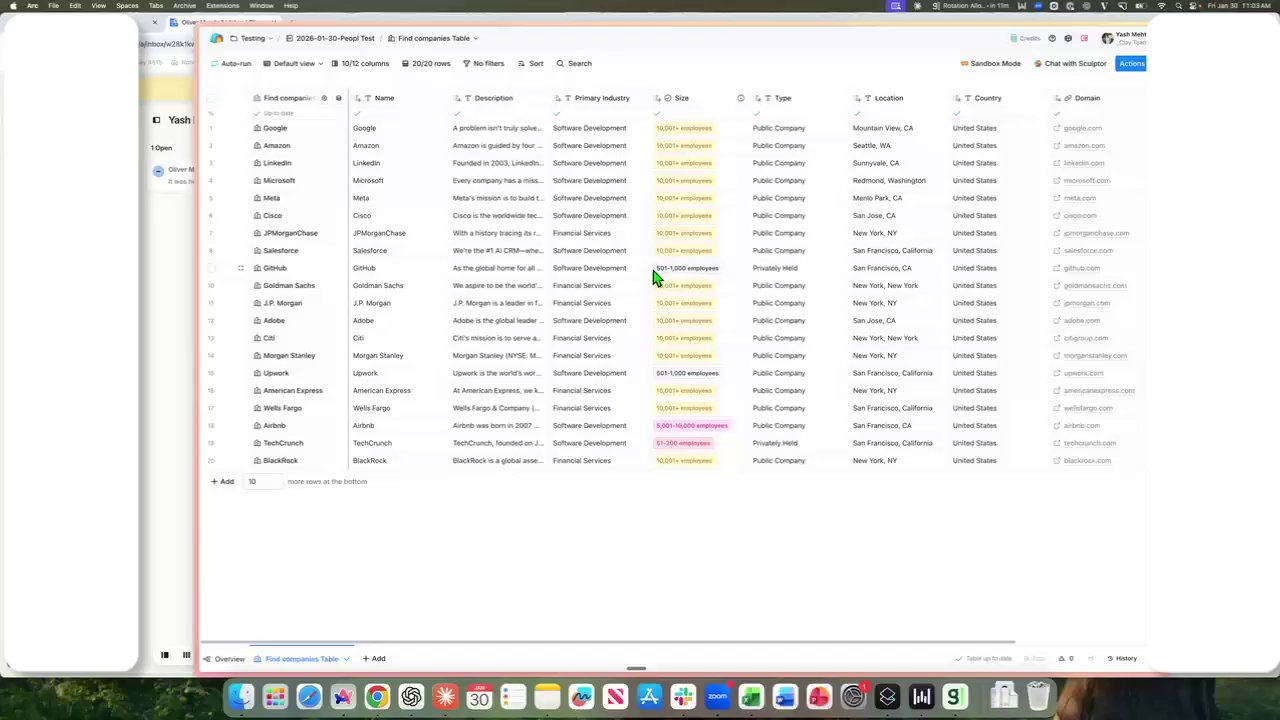The height and width of the screenshot is (720, 1280).
Task: Open Calendar from the Dock
Action: click(479, 696)
